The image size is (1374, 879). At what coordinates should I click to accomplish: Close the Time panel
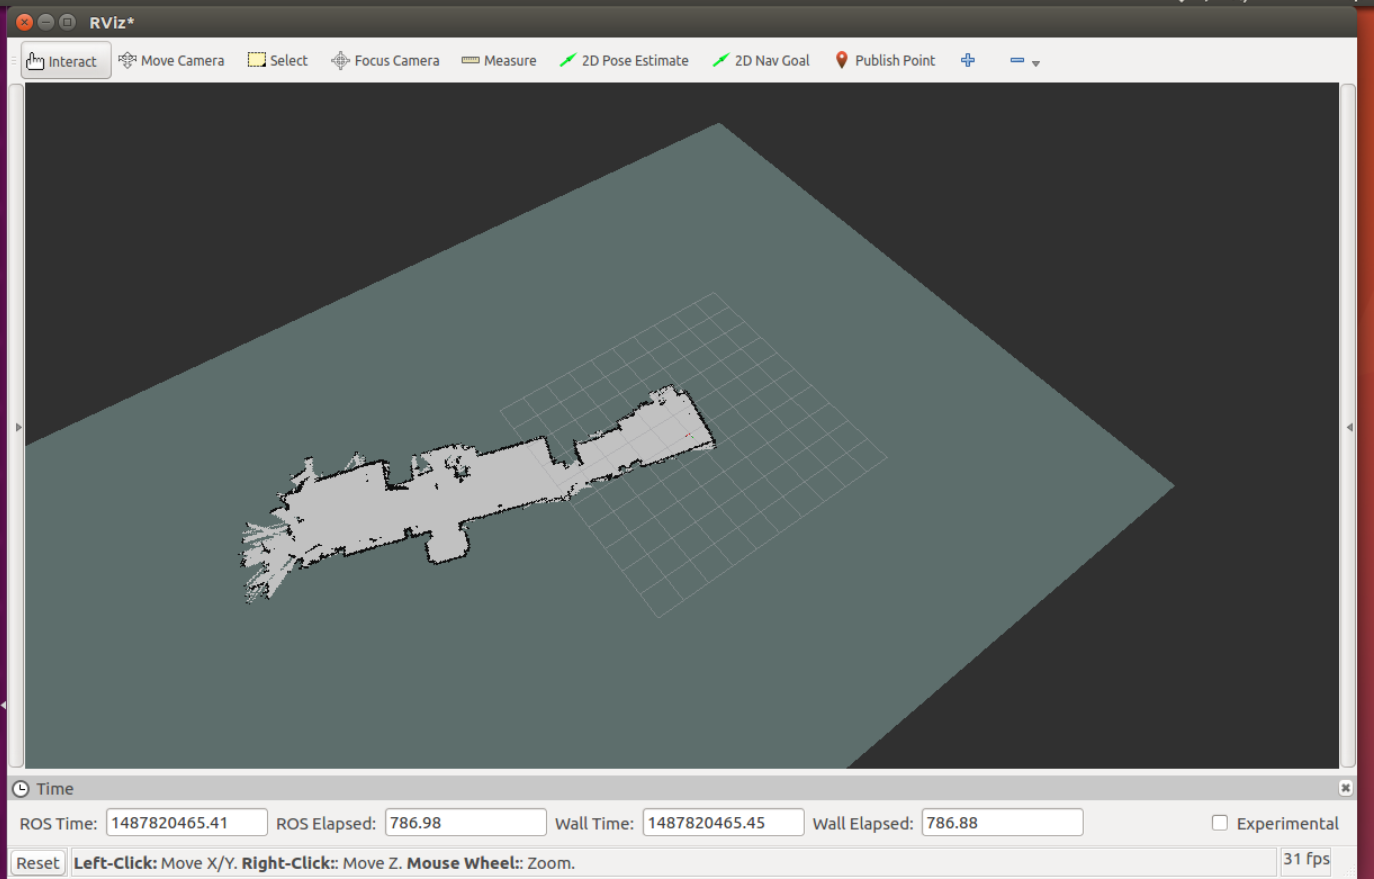(x=1346, y=788)
